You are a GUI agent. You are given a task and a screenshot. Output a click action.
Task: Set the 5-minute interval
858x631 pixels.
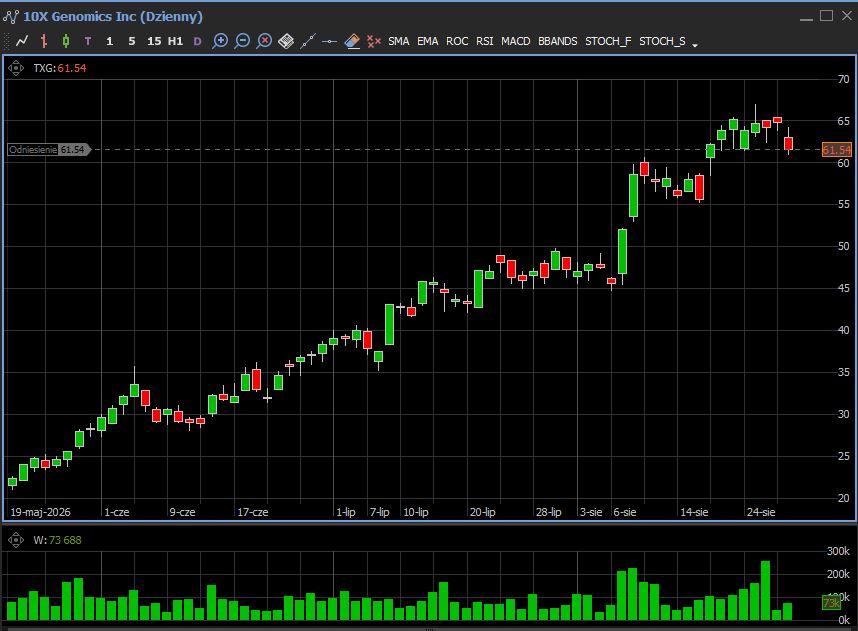[131, 41]
